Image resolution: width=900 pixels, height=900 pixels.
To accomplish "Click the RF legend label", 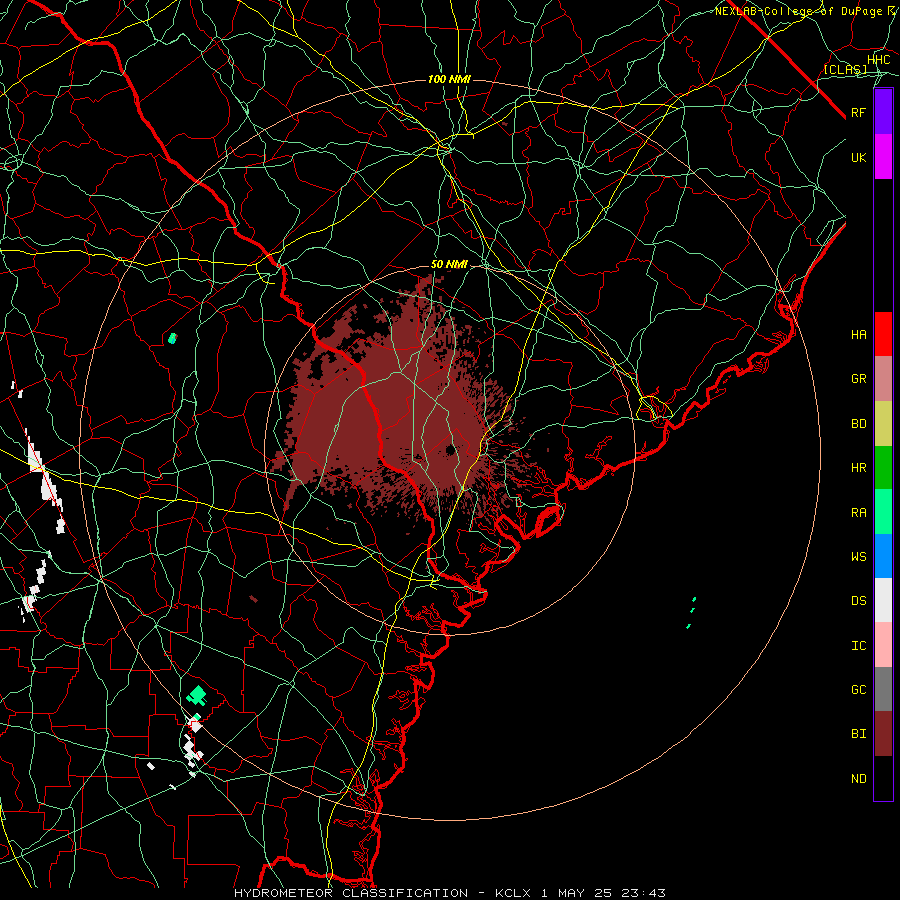I will (859, 112).
